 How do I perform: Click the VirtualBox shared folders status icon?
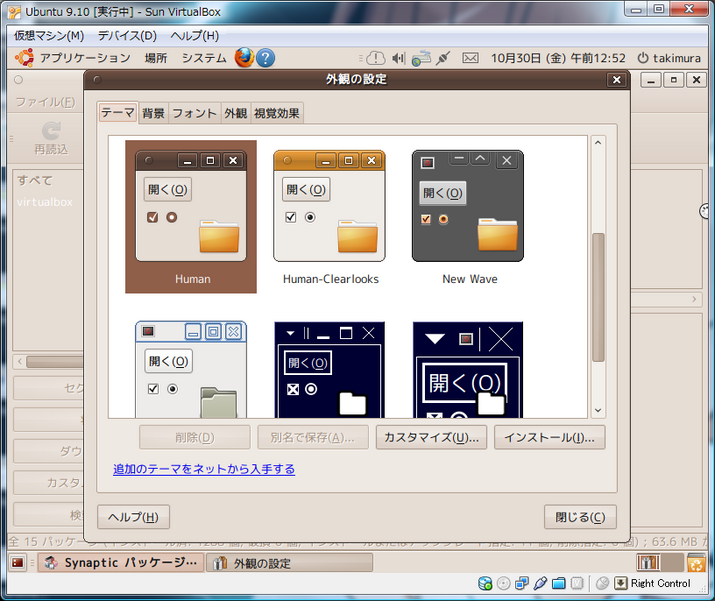click(x=559, y=583)
